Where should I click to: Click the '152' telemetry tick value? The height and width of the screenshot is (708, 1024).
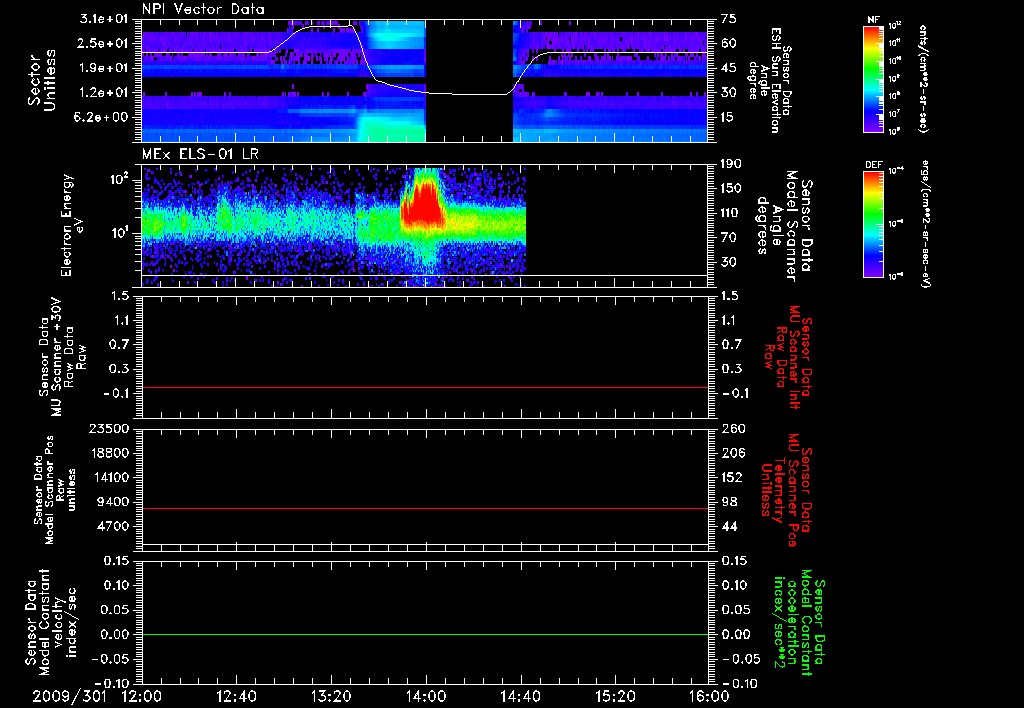(733, 477)
